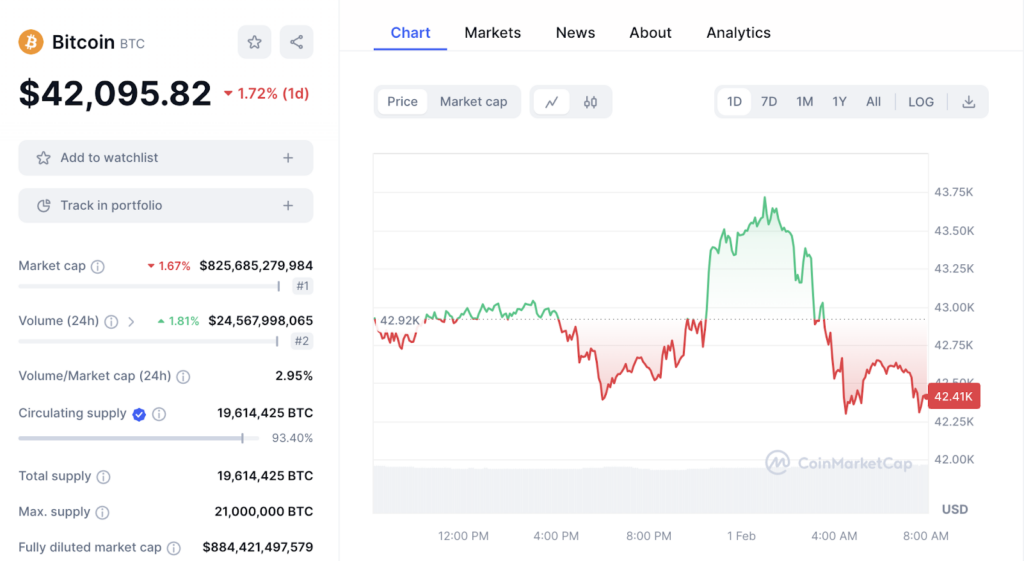
Task: Switch to the Analytics tab
Action: click(x=738, y=33)
